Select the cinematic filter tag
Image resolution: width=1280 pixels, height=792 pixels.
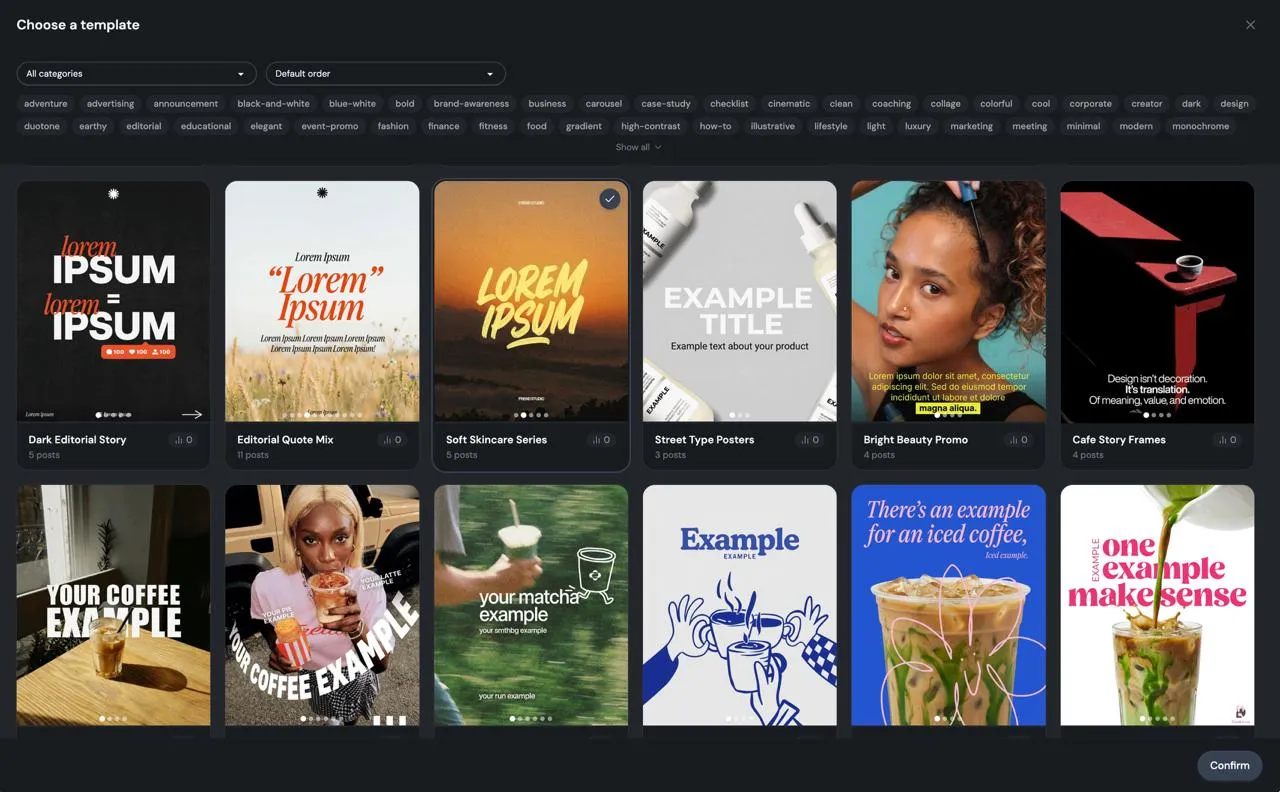coord(789,103)
